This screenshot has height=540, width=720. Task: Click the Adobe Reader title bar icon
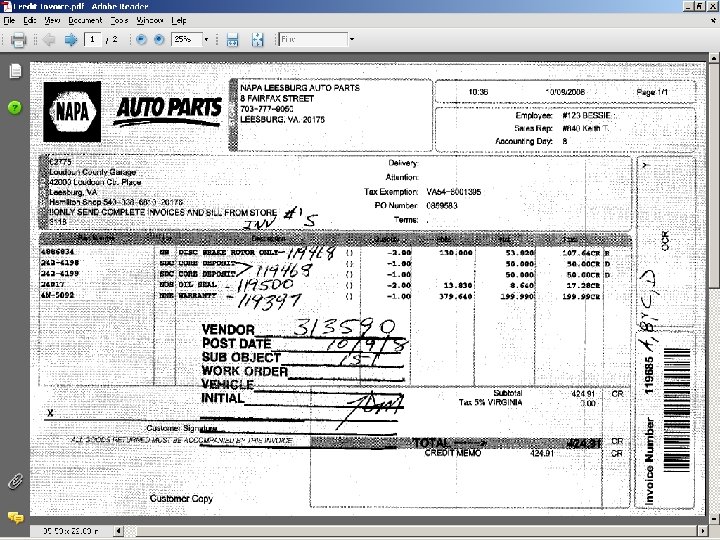(6, 6)
